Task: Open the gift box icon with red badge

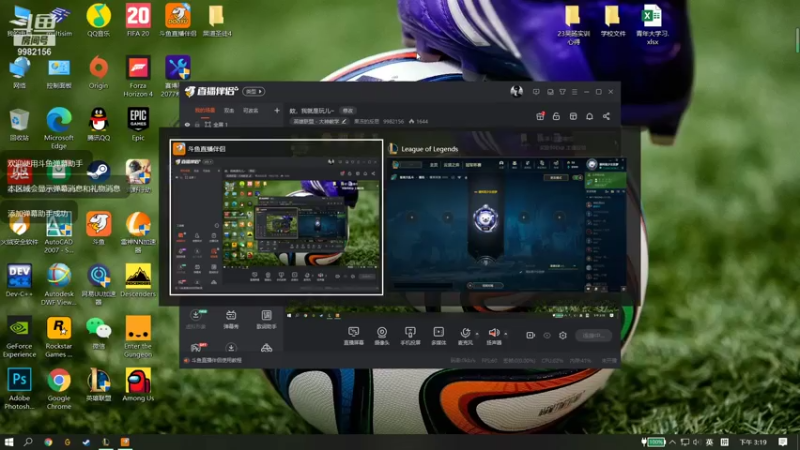Action: 540,116
